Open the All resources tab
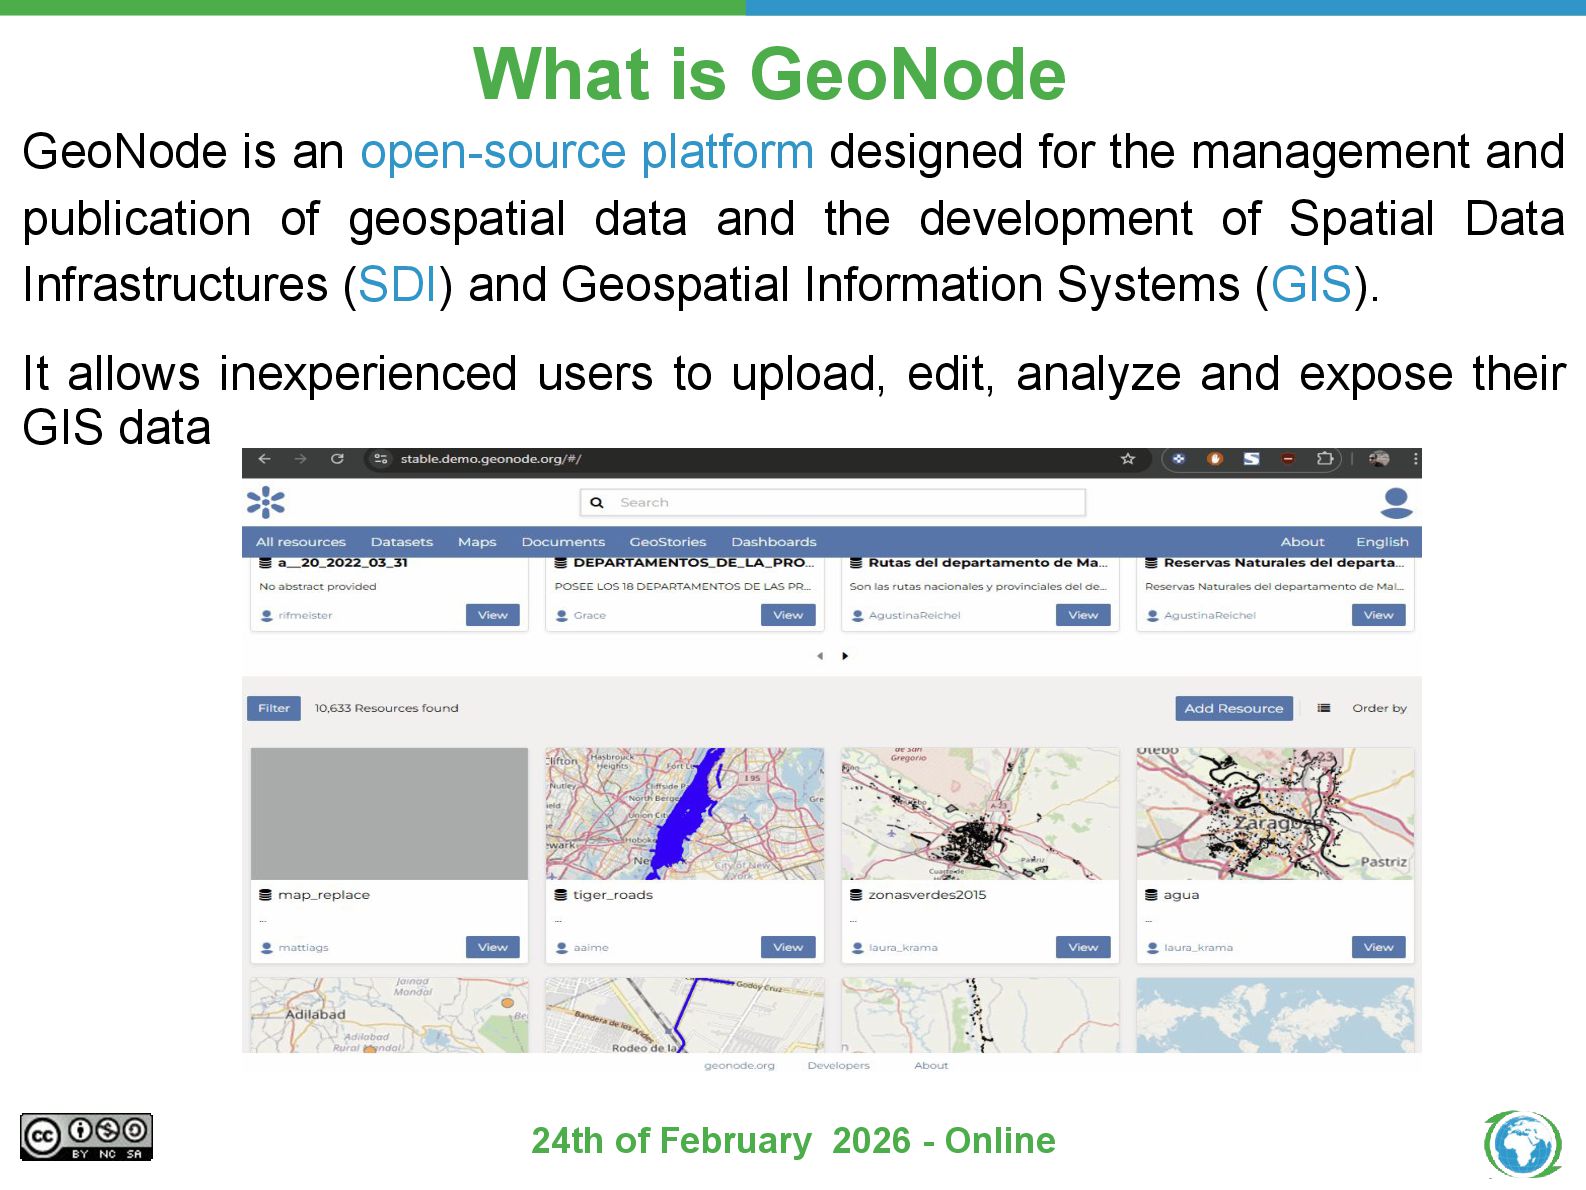This screenshot has width=1586, height=1190. [301, 542]
